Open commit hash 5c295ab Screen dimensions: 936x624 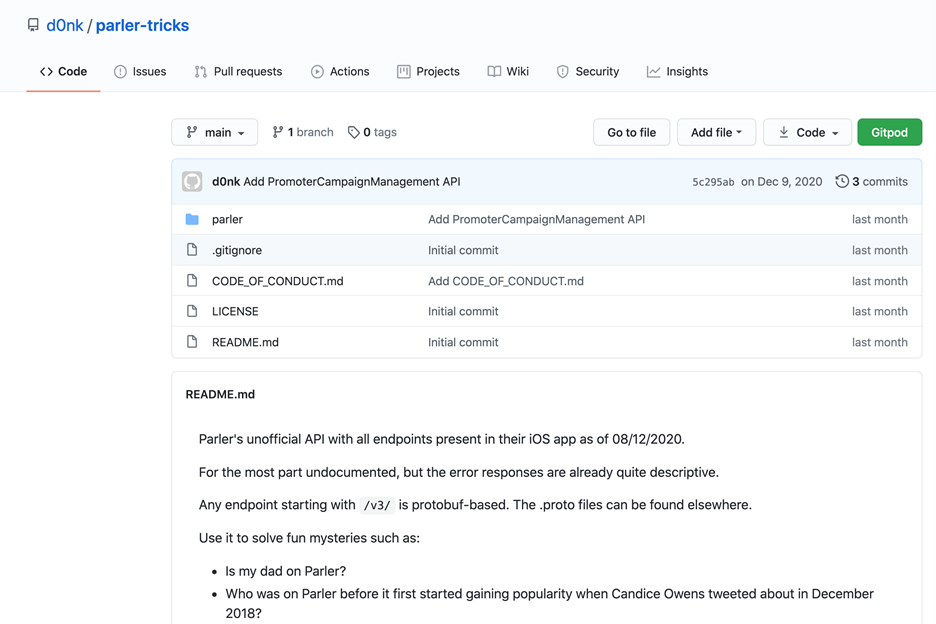(713, 182)
